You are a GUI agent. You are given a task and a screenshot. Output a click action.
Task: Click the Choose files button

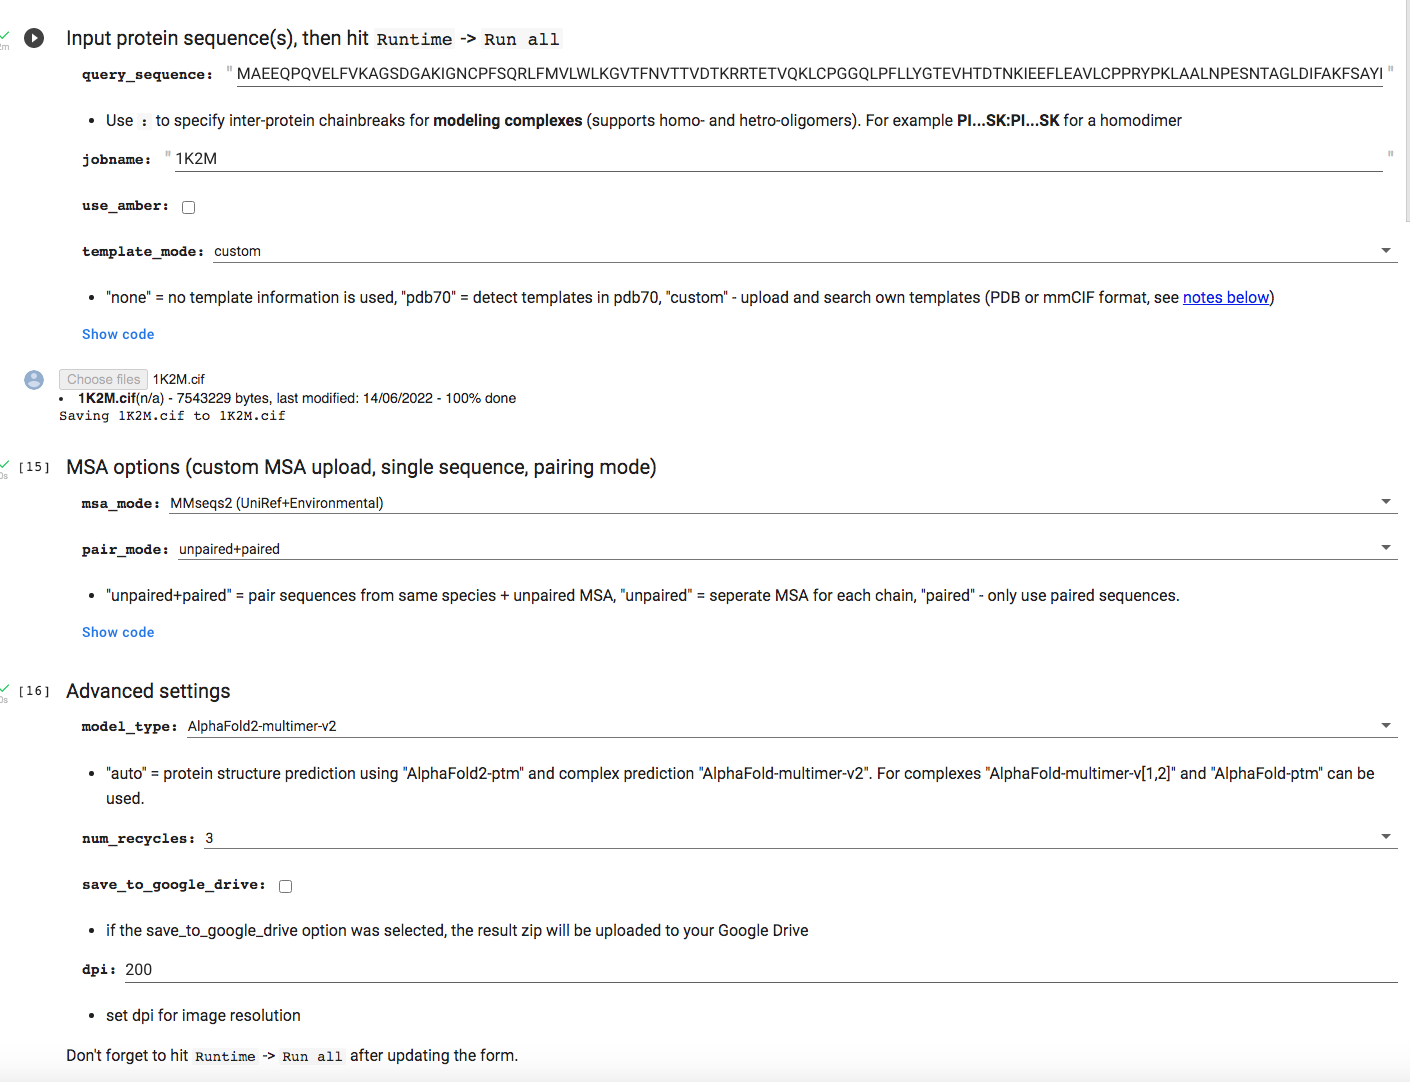pos(102,379)
